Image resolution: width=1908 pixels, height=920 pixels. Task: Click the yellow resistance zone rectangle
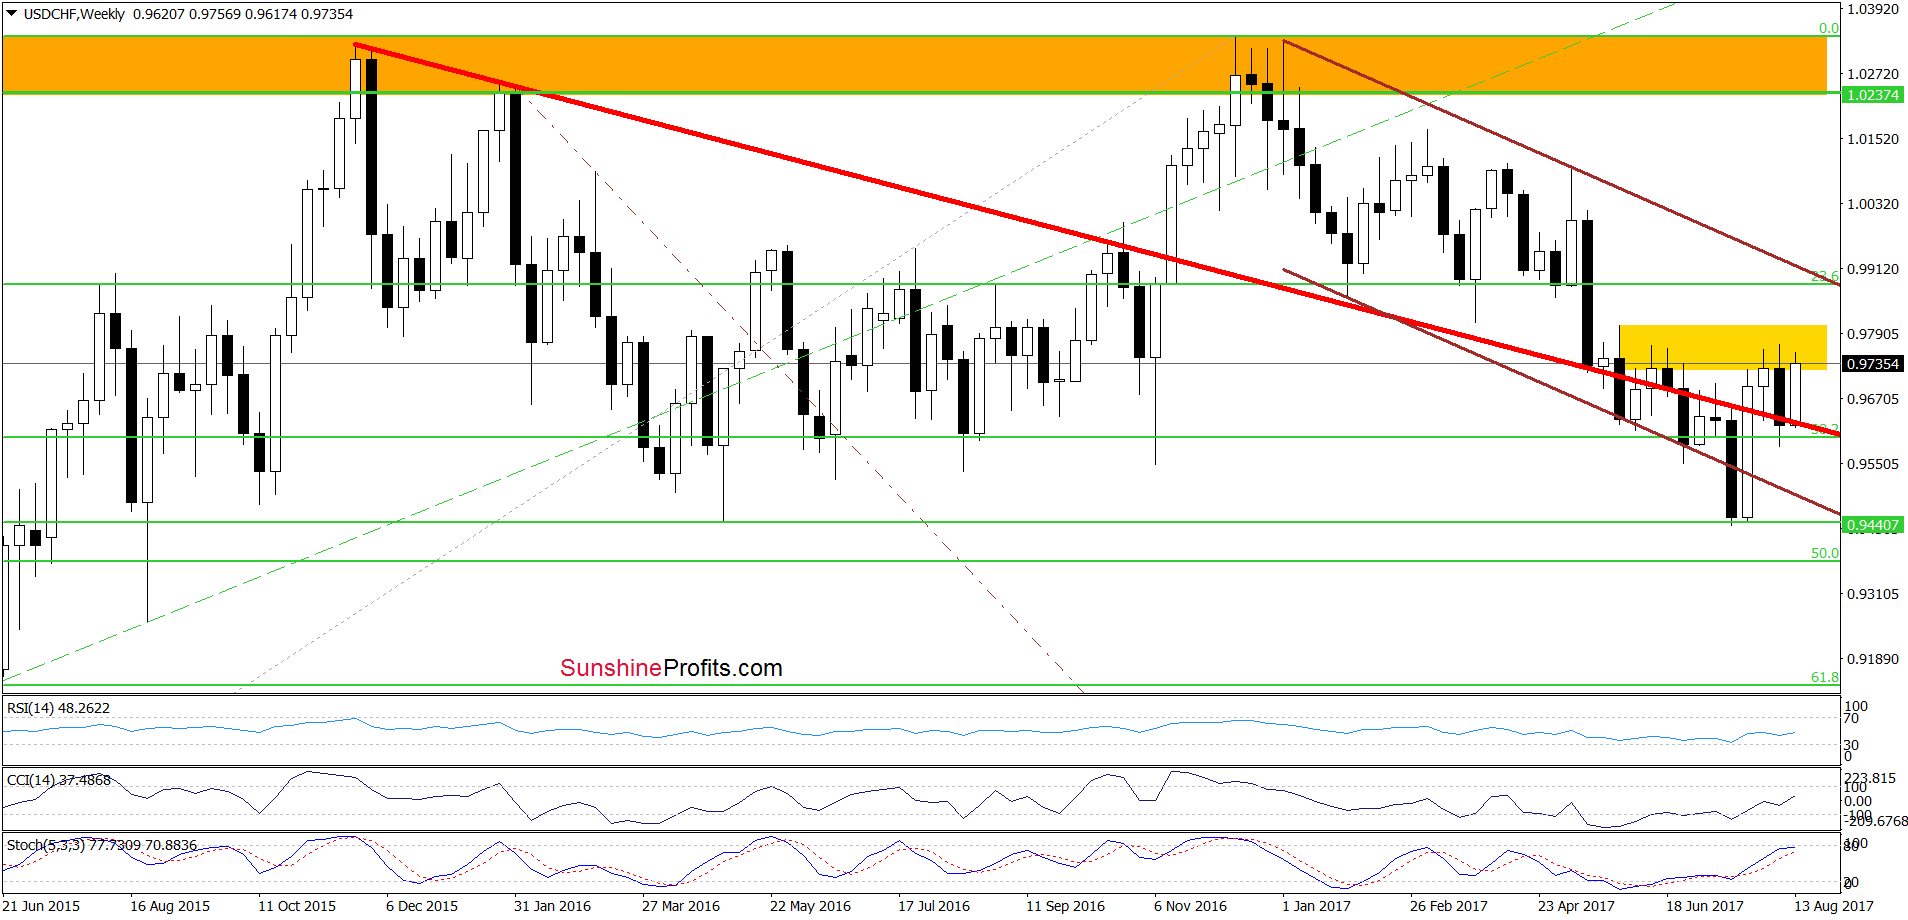[1722, 347]
